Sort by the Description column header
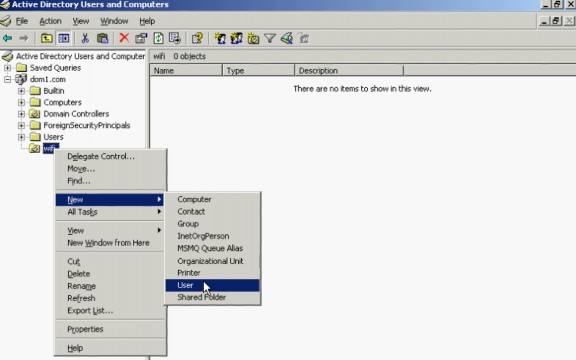This screenshot has width=576, height=360. (x=349, y=71)
